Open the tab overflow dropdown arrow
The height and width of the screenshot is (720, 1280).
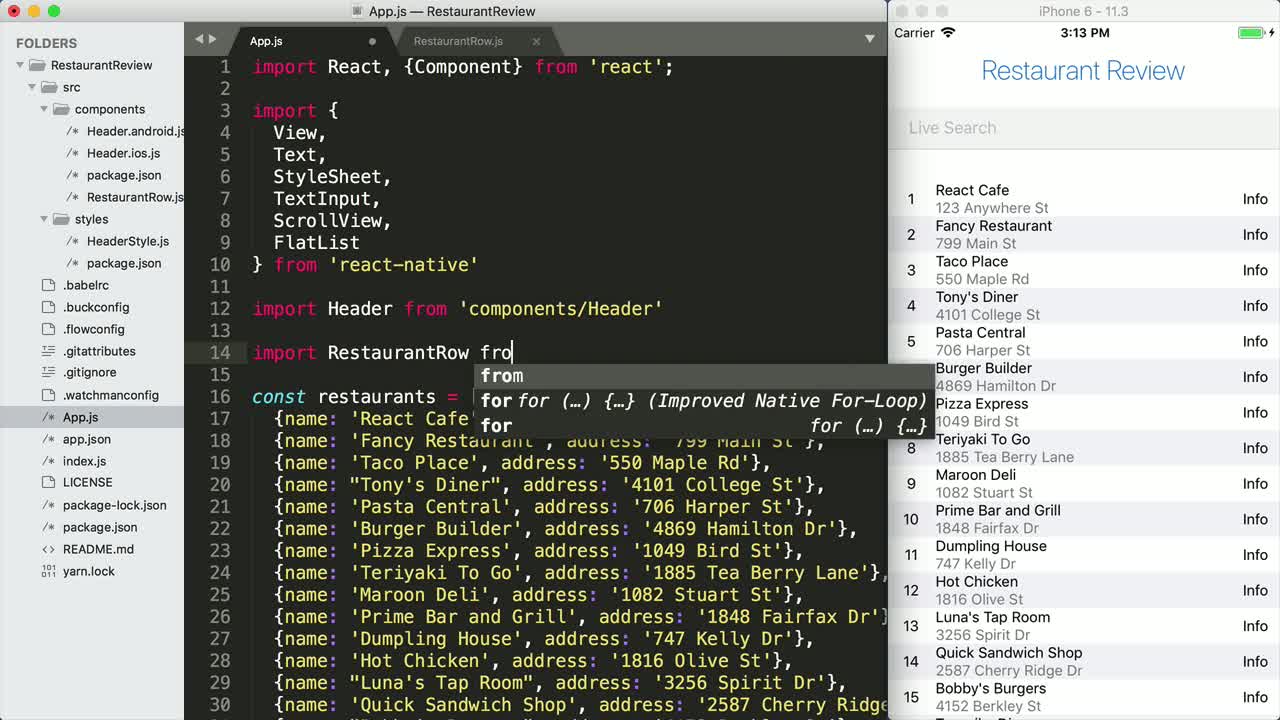869,39
